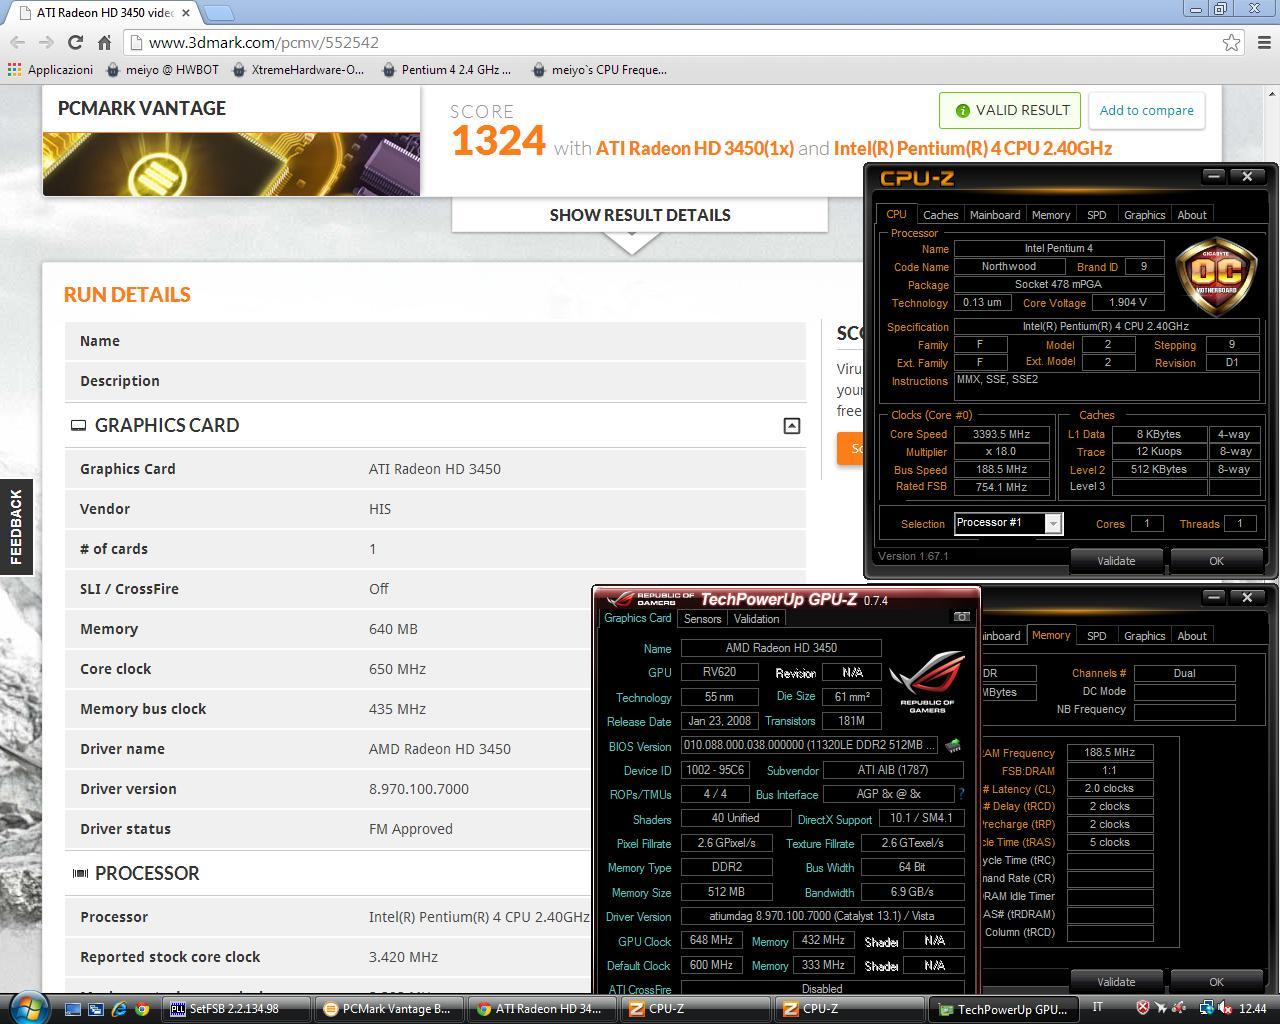The image size is (1280, 1024).
Task: Click the VALID RESULT badge
Action: [1010, 110]
